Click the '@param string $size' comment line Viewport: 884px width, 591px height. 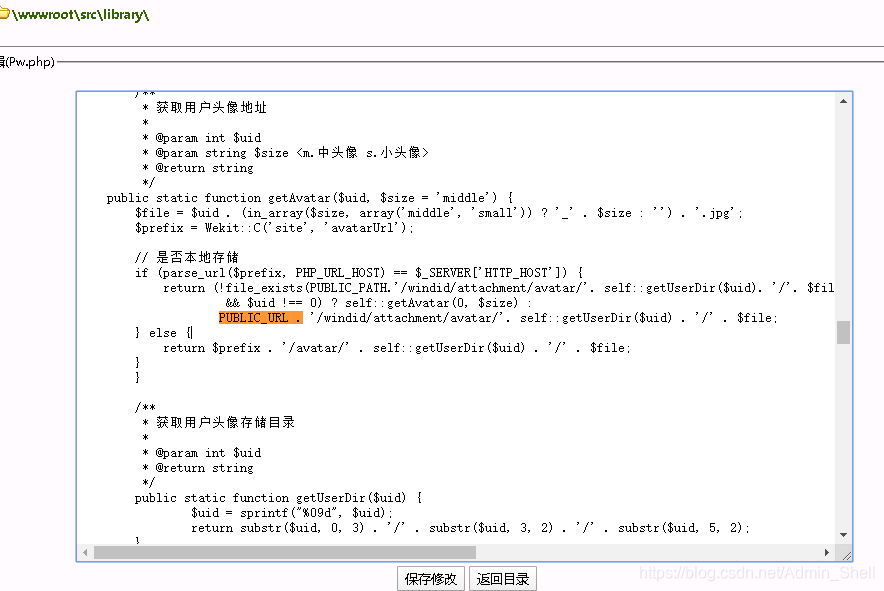click(x=286, y=153)
